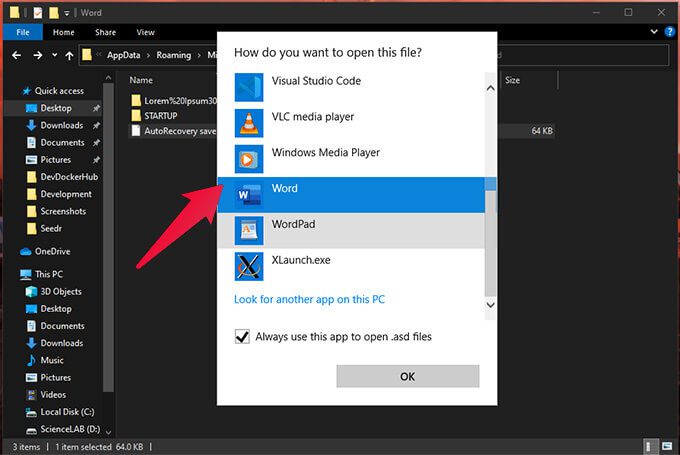
Task: Select the AutoRecovery save file name
Action: click(x=180, y=131)
